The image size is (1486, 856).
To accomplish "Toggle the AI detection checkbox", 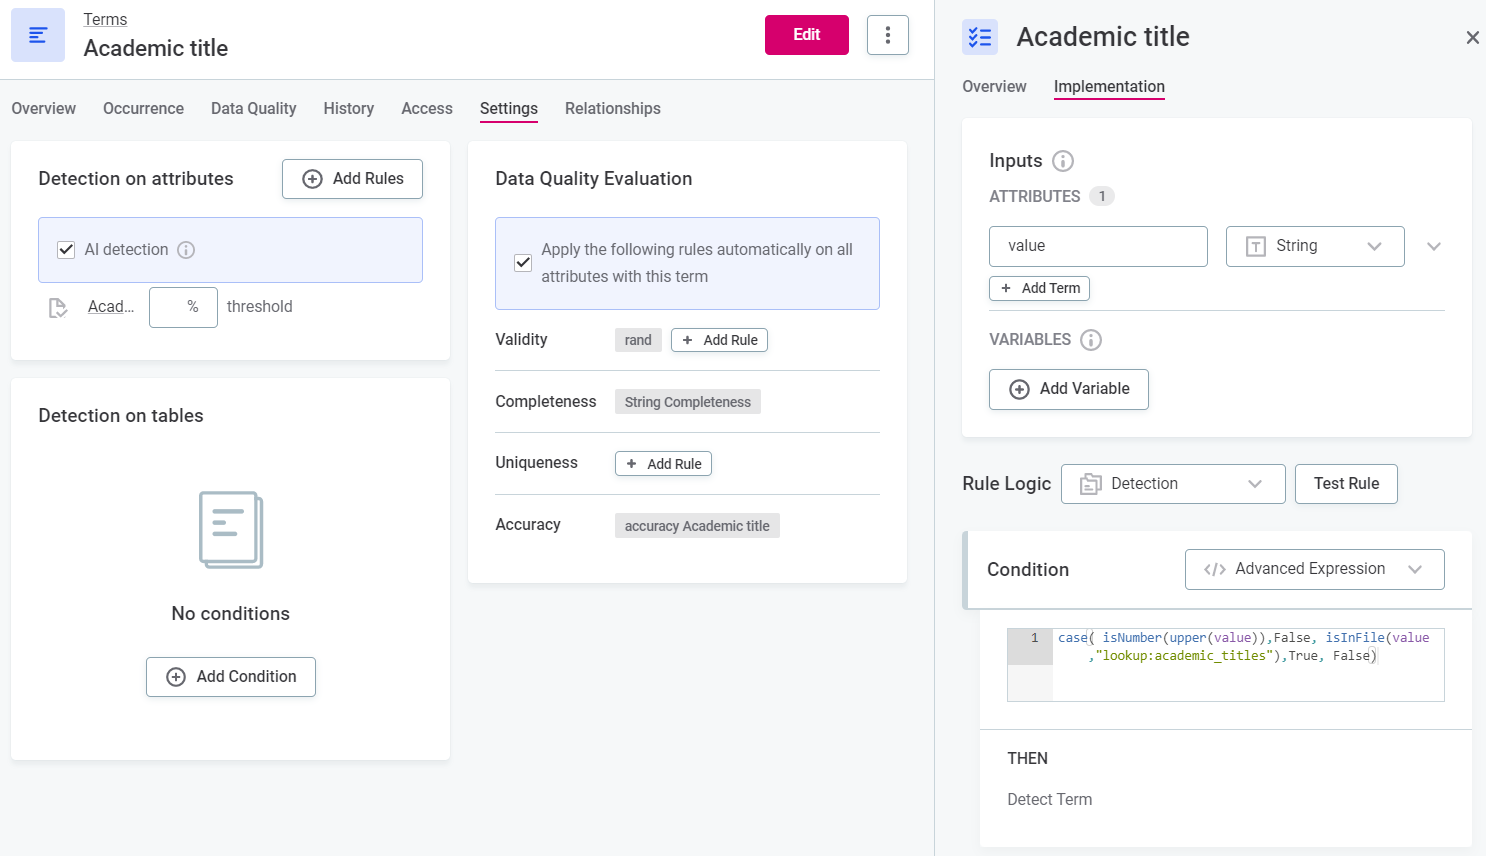I will pos(66,250).
